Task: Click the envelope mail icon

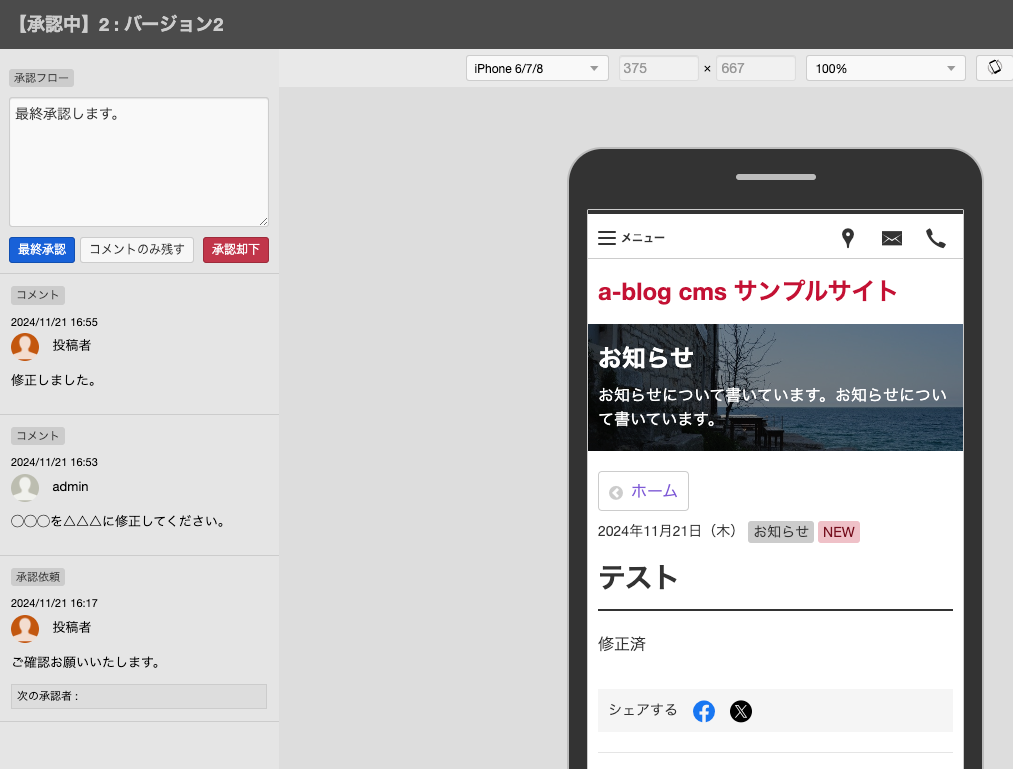Action: 891,238
